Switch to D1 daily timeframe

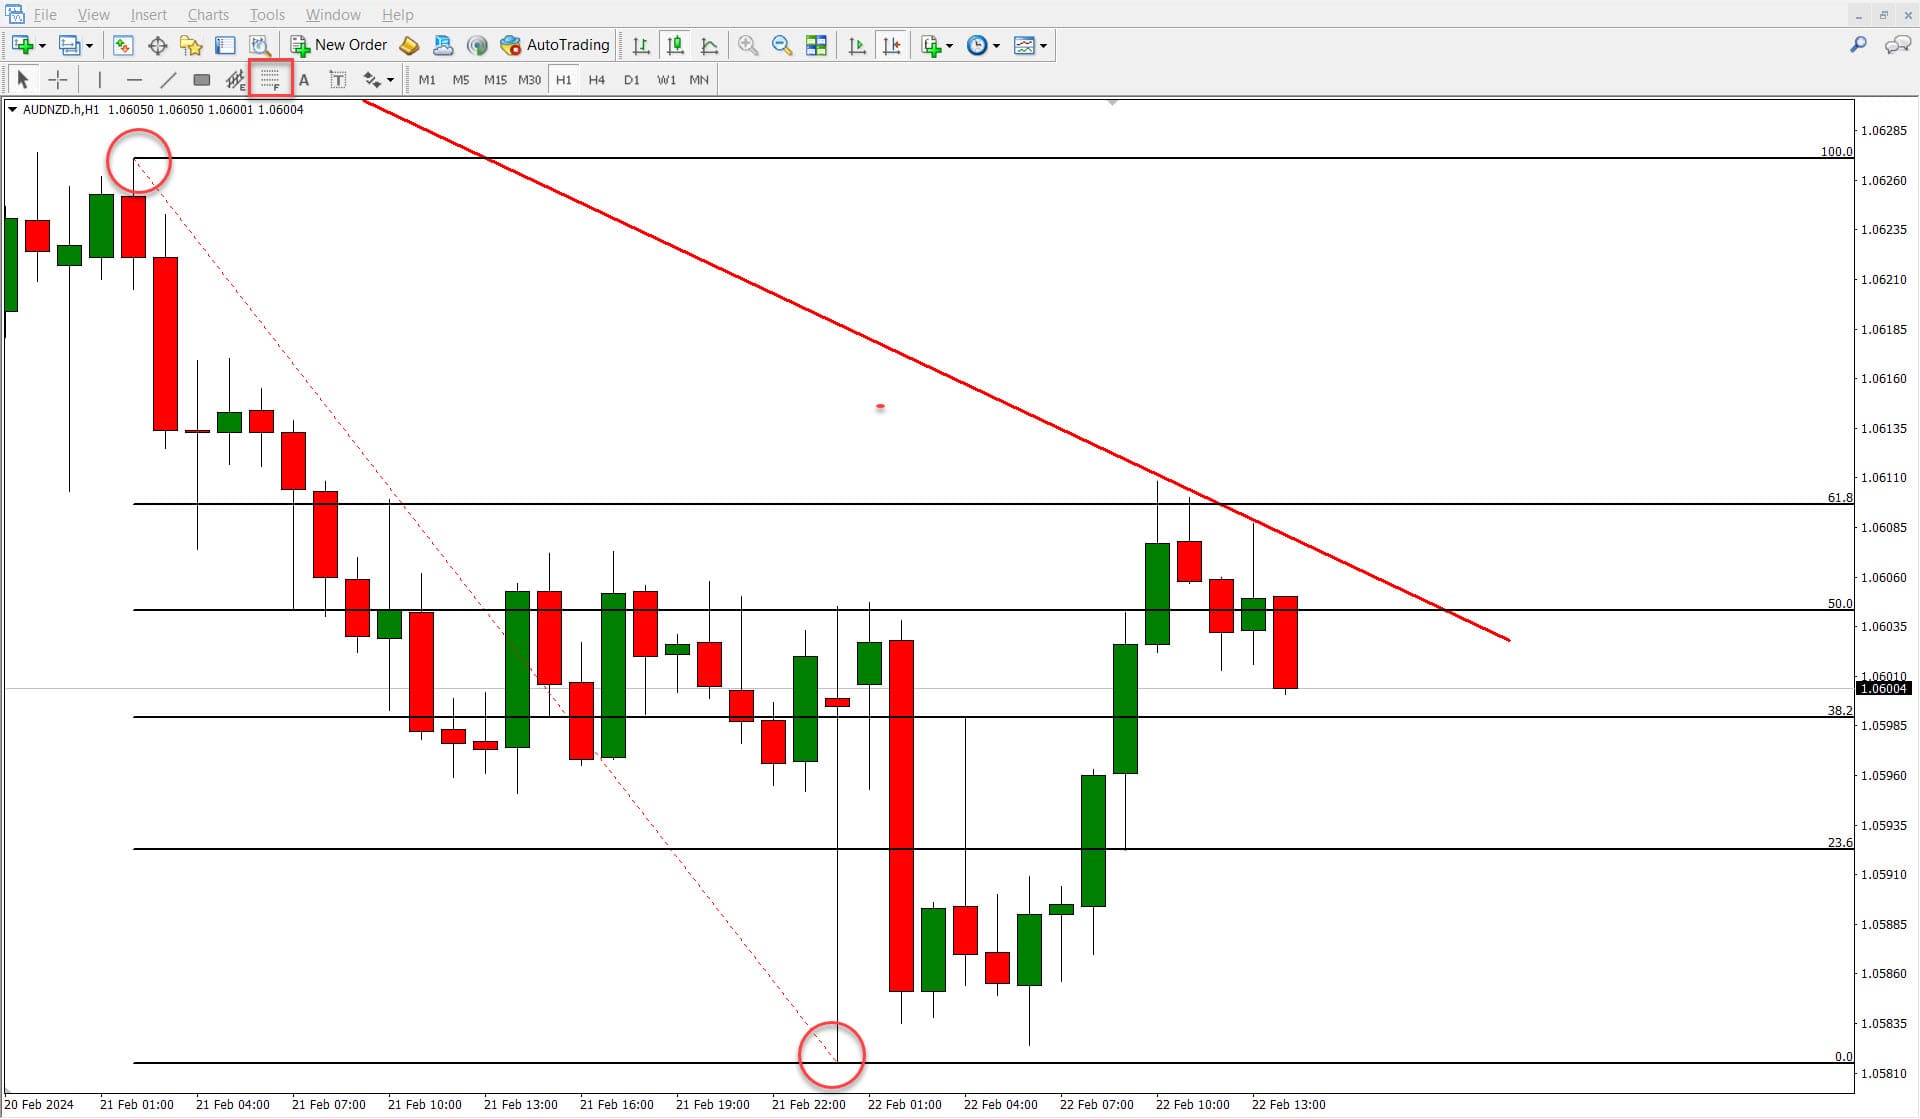(x=631, y=80)
